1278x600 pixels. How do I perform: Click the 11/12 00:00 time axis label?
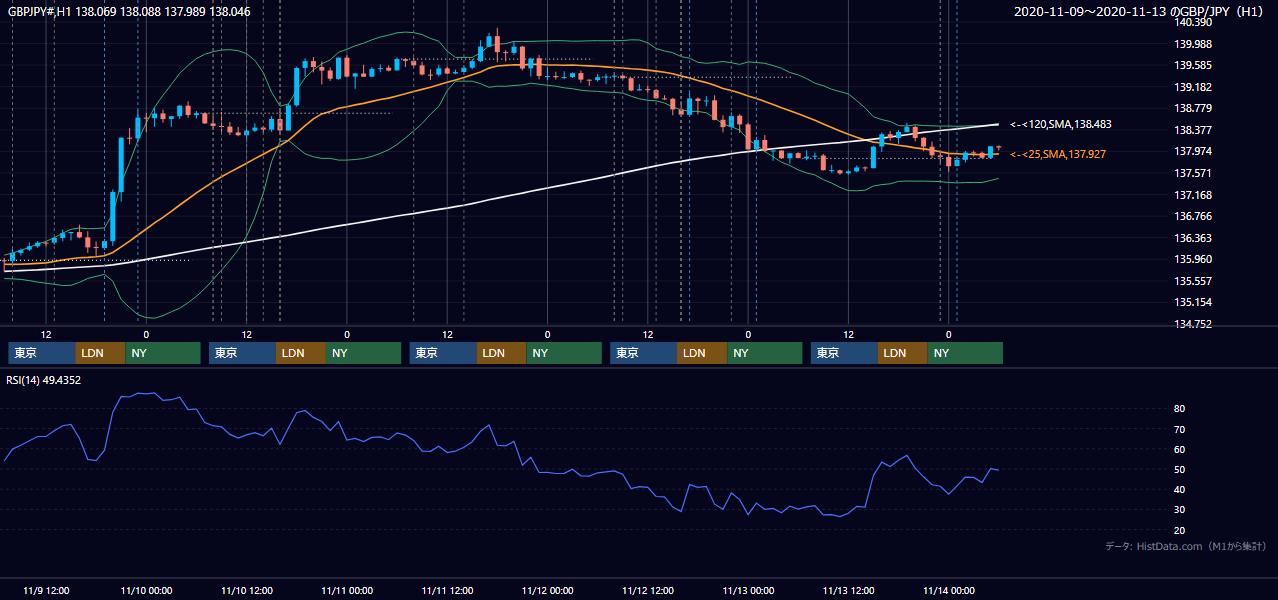pos(547,590)
